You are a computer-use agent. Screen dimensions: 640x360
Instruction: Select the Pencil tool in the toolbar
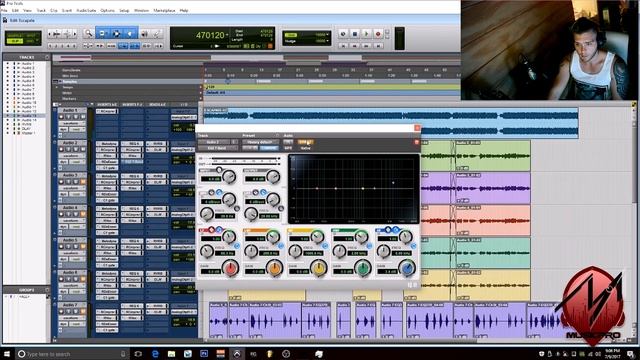(157, 33)
